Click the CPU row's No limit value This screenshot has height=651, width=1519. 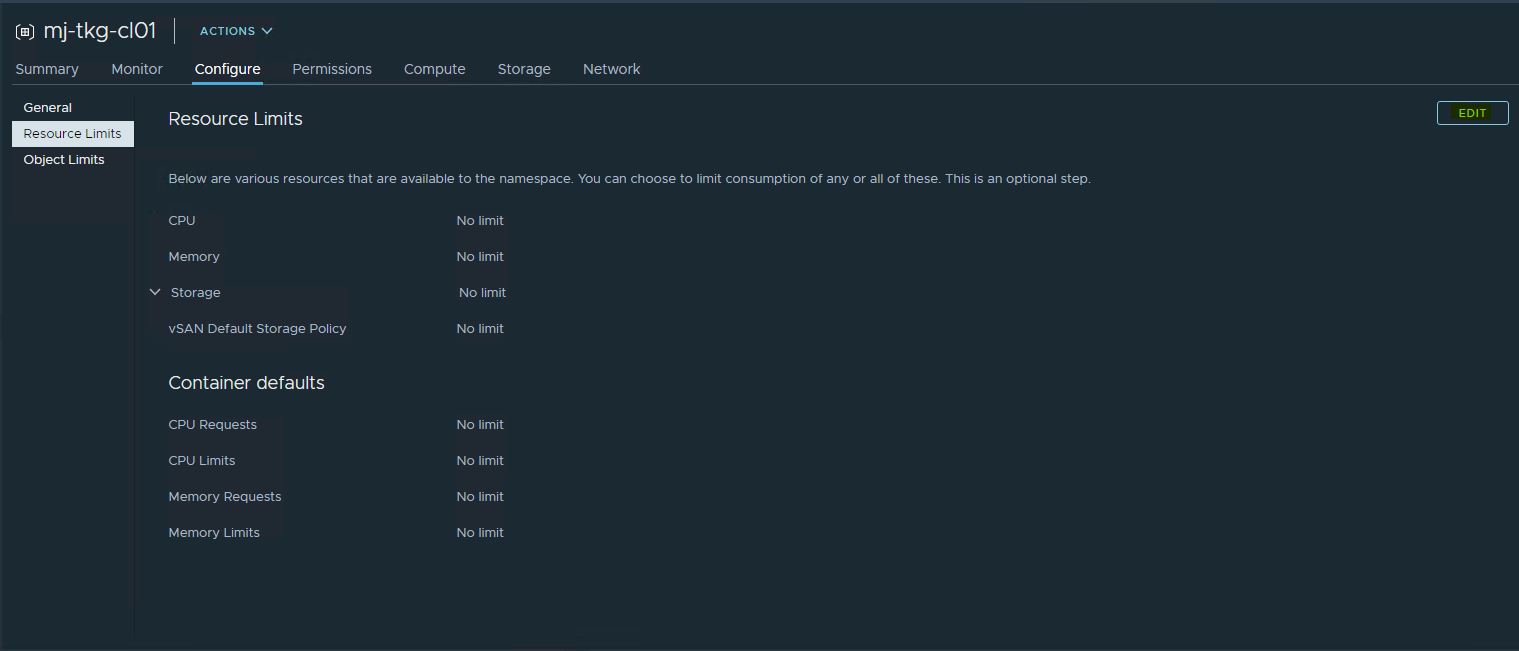tap(480, 220)
